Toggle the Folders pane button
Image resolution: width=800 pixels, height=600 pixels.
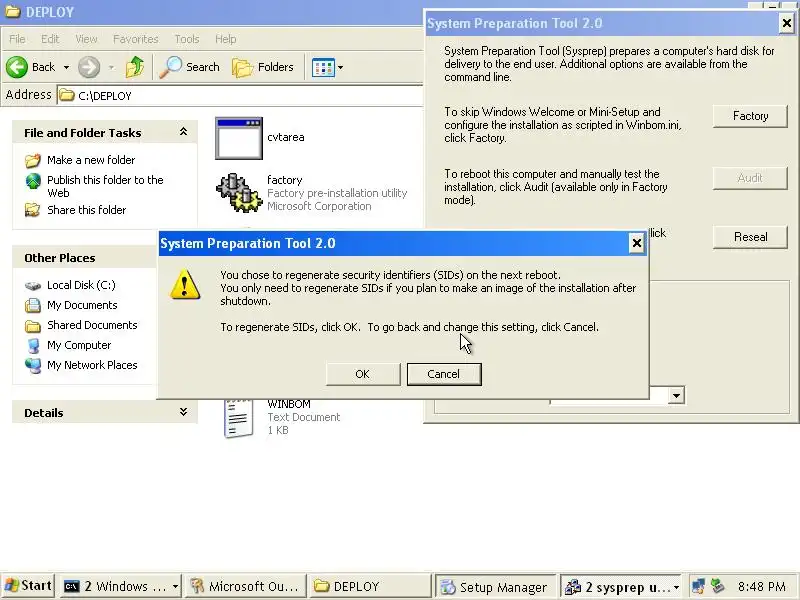[263, 67]
